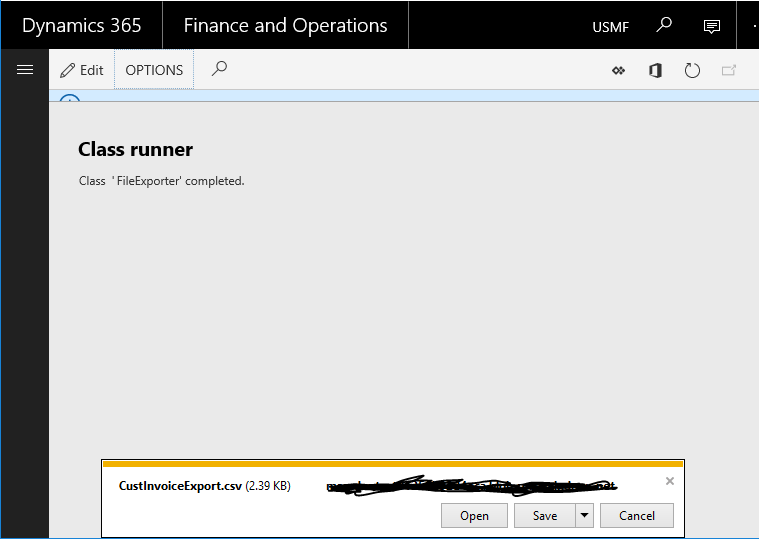
Task: Click the search magnifier in the top header
Action: (x=664, y=26)
